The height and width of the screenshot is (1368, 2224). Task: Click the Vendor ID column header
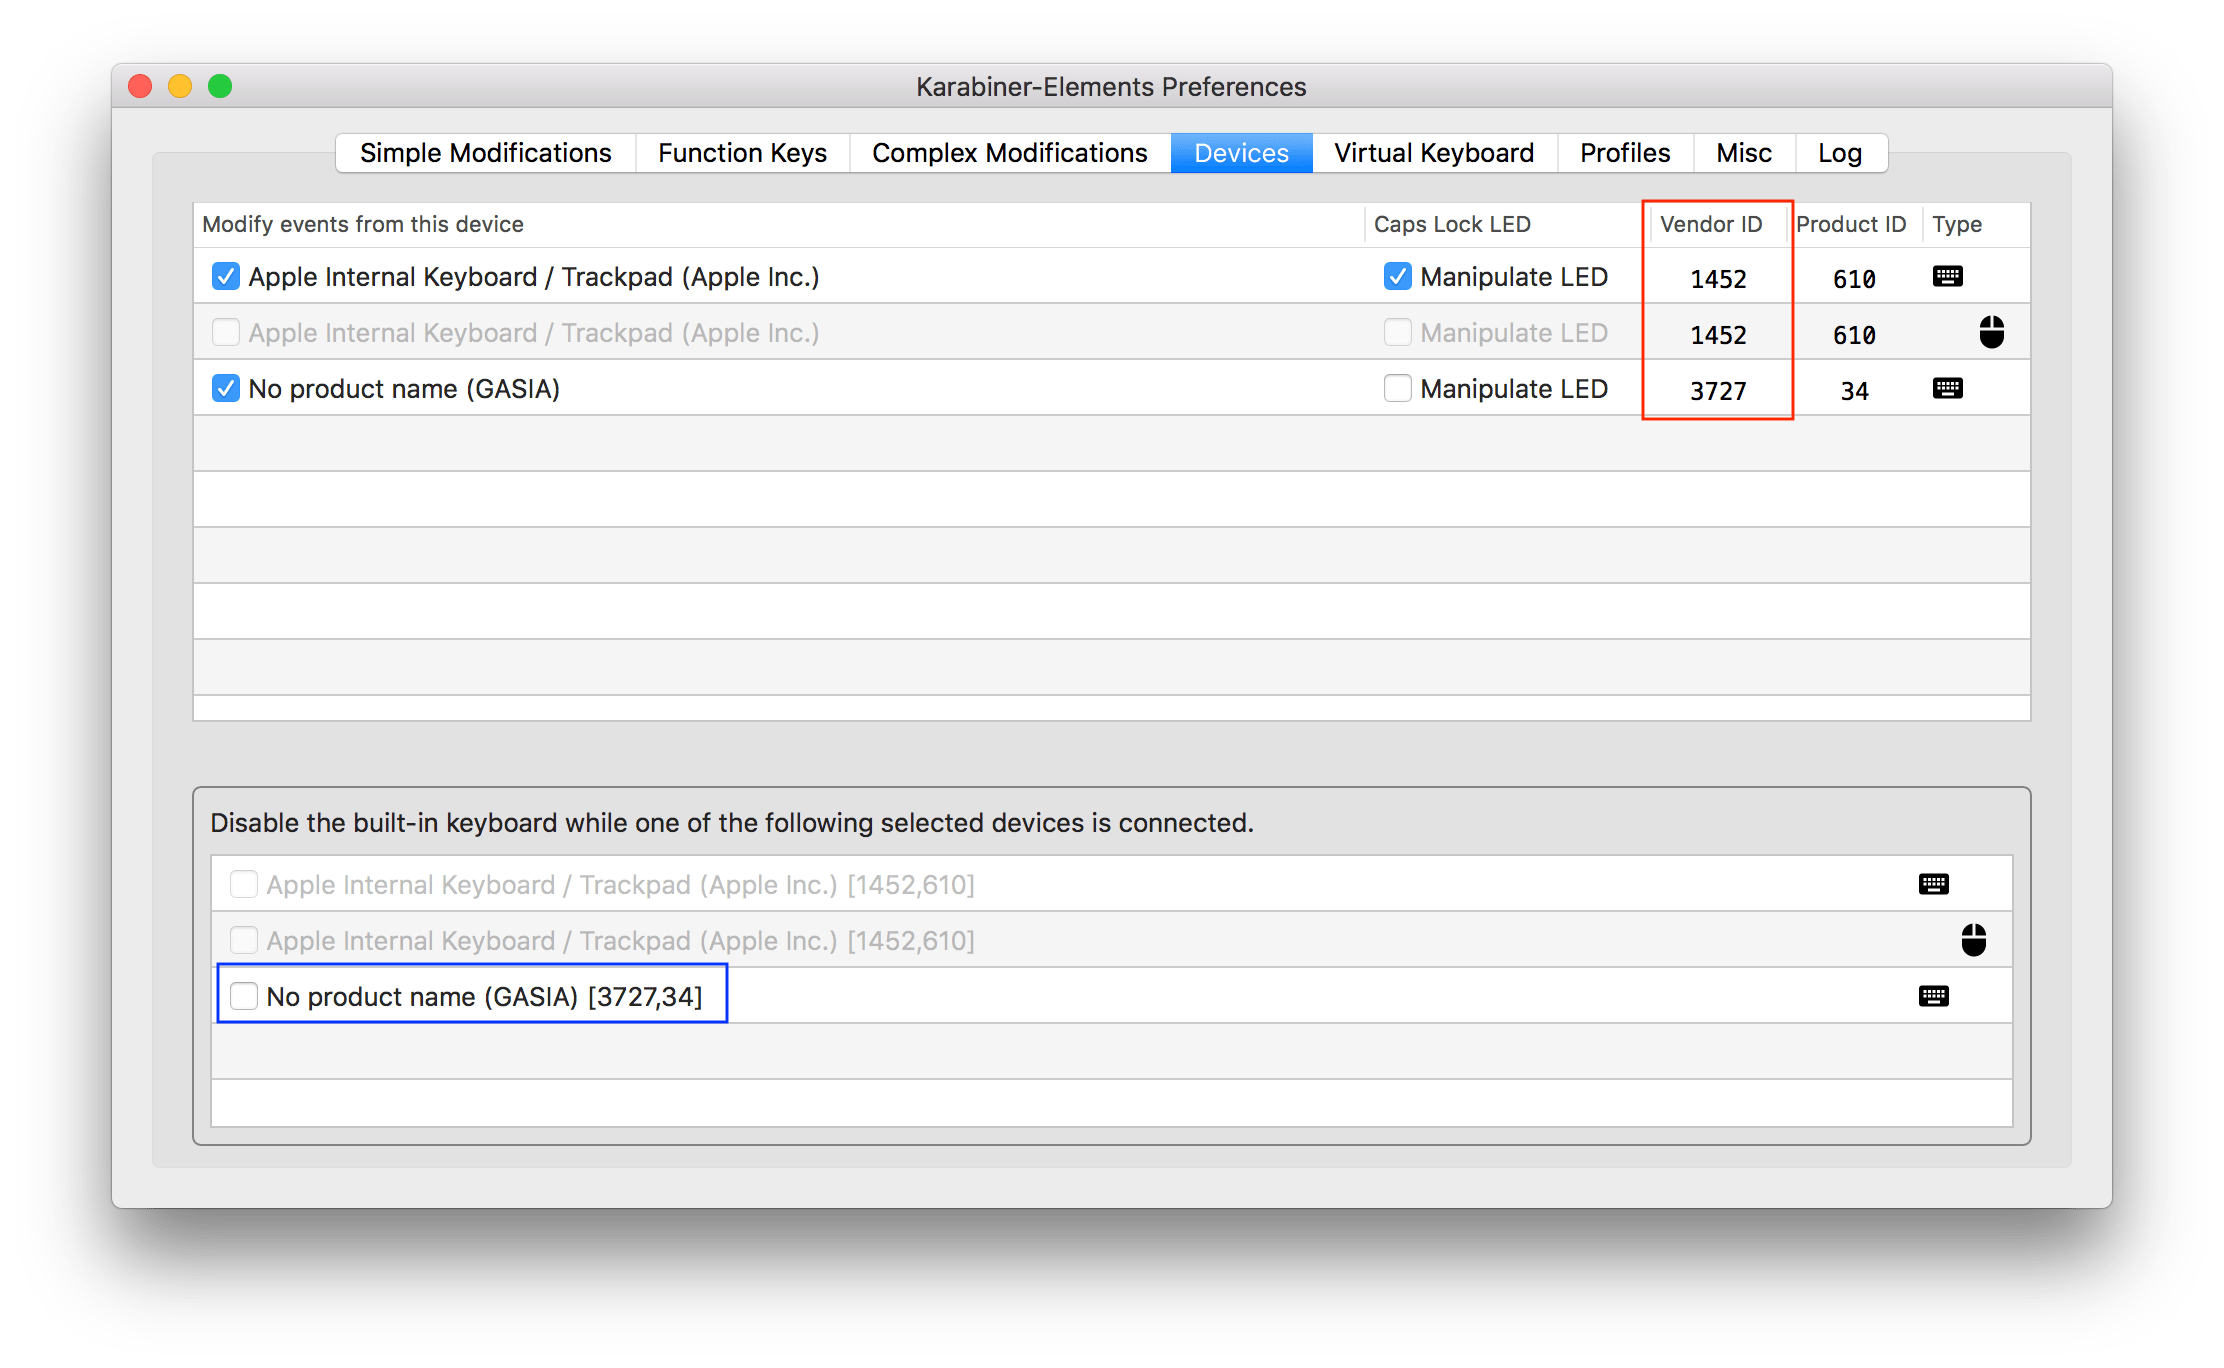(1710, 224)
